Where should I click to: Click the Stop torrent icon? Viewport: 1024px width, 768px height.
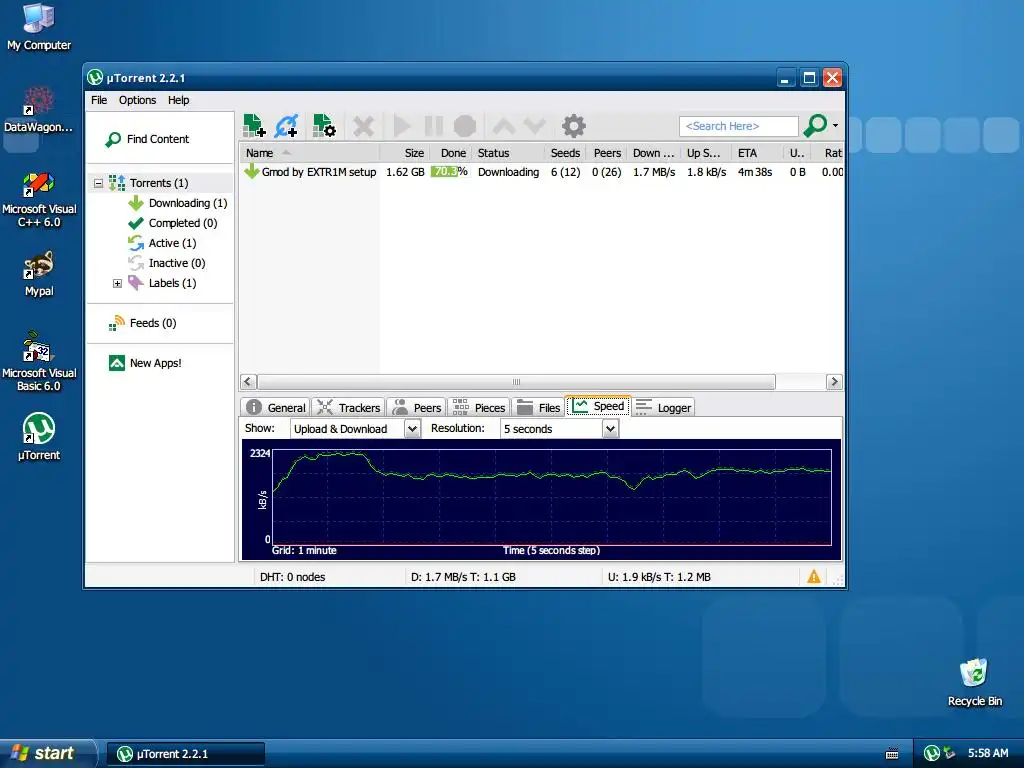point(465,126)
